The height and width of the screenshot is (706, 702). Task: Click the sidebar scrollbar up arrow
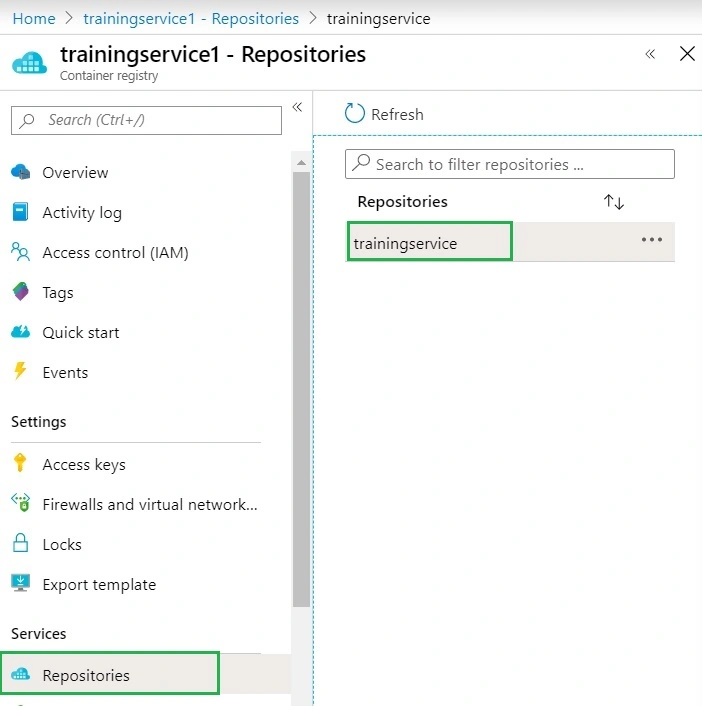tap(301, 163)
